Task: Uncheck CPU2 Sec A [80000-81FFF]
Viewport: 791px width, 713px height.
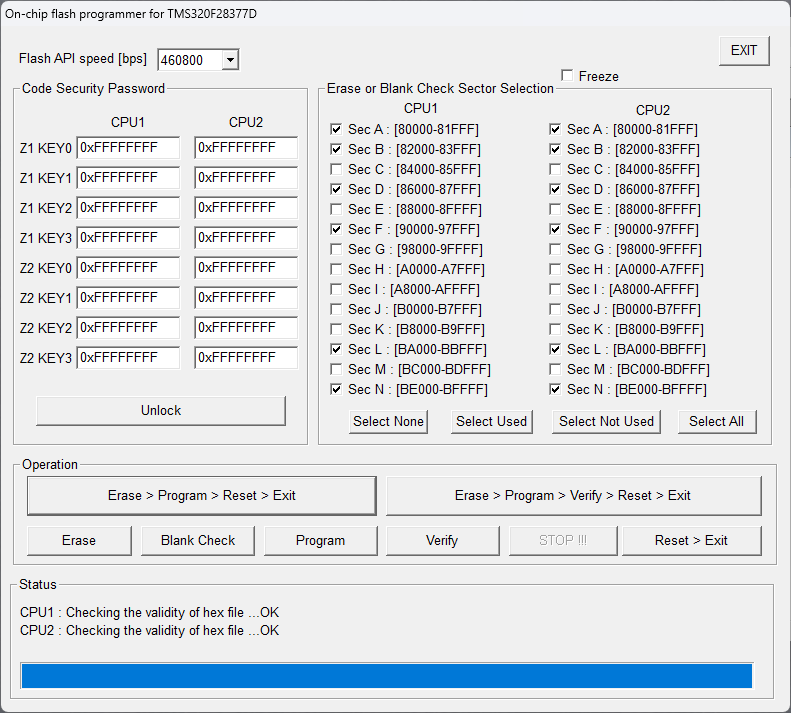Action: [555, 129]
